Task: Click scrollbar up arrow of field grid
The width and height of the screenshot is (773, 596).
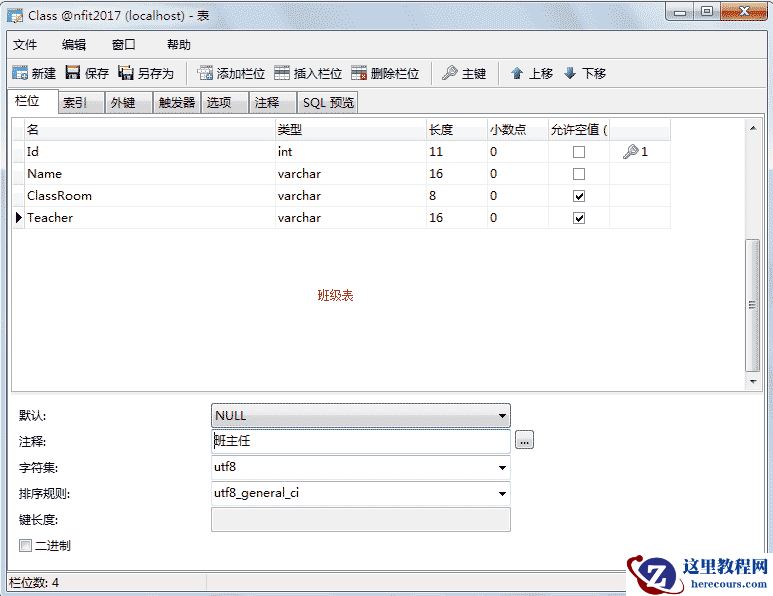Action: point(753,128)
